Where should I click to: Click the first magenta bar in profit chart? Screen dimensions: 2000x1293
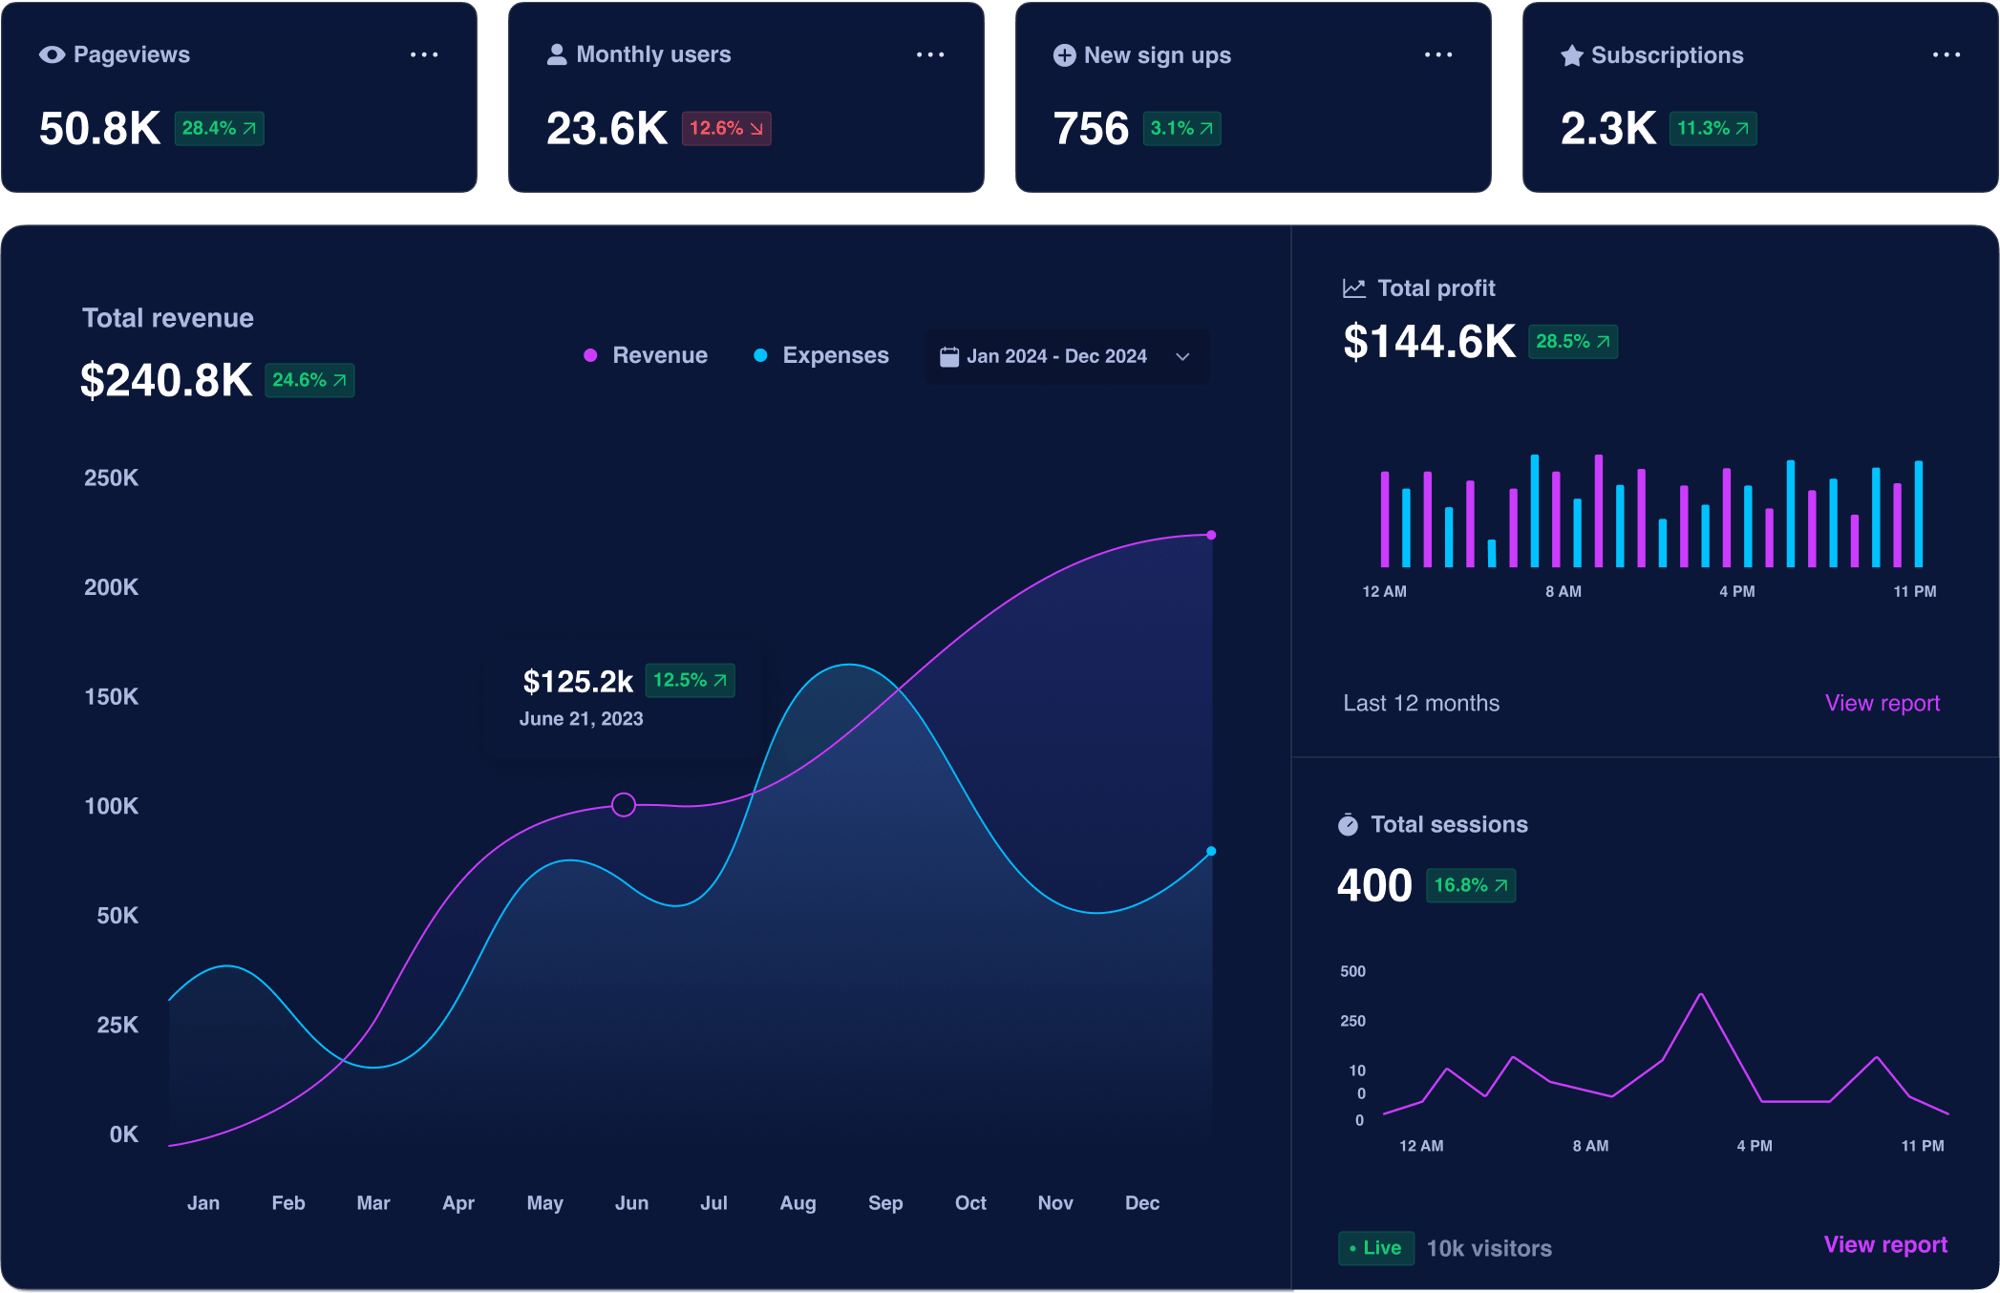pos(1385,519)
